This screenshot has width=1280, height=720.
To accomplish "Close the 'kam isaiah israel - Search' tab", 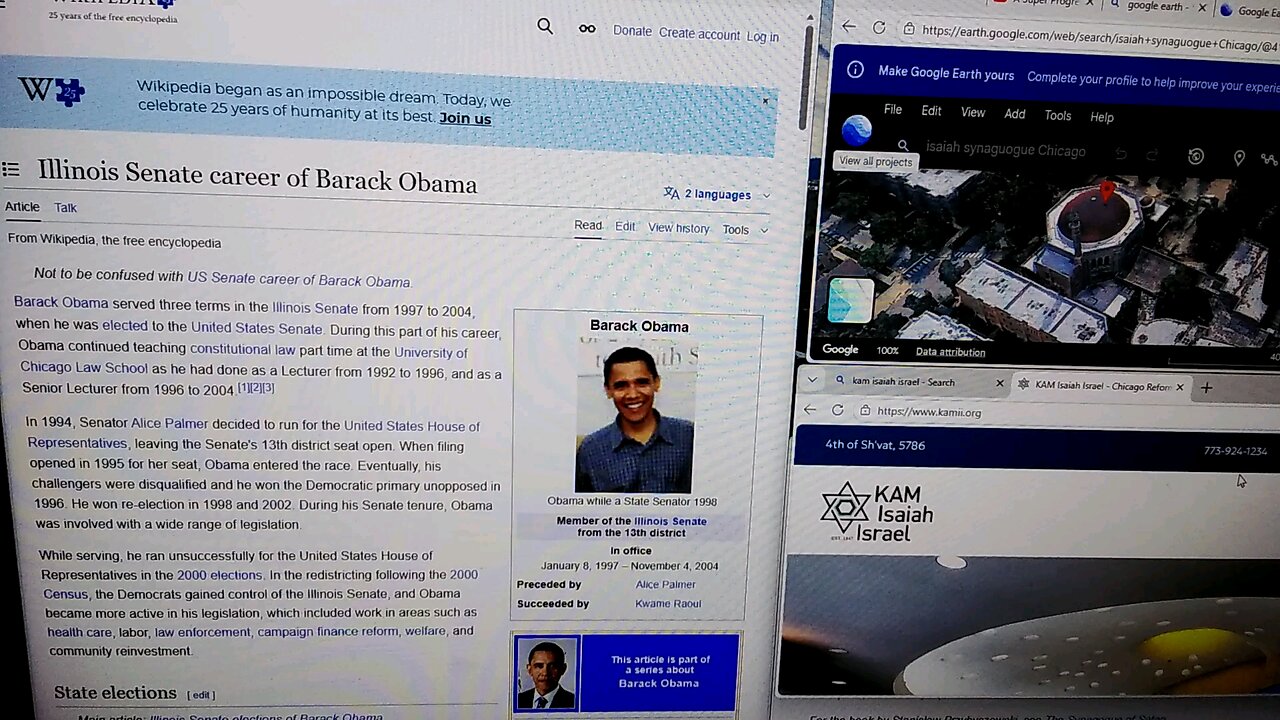I will click(999, 383).
